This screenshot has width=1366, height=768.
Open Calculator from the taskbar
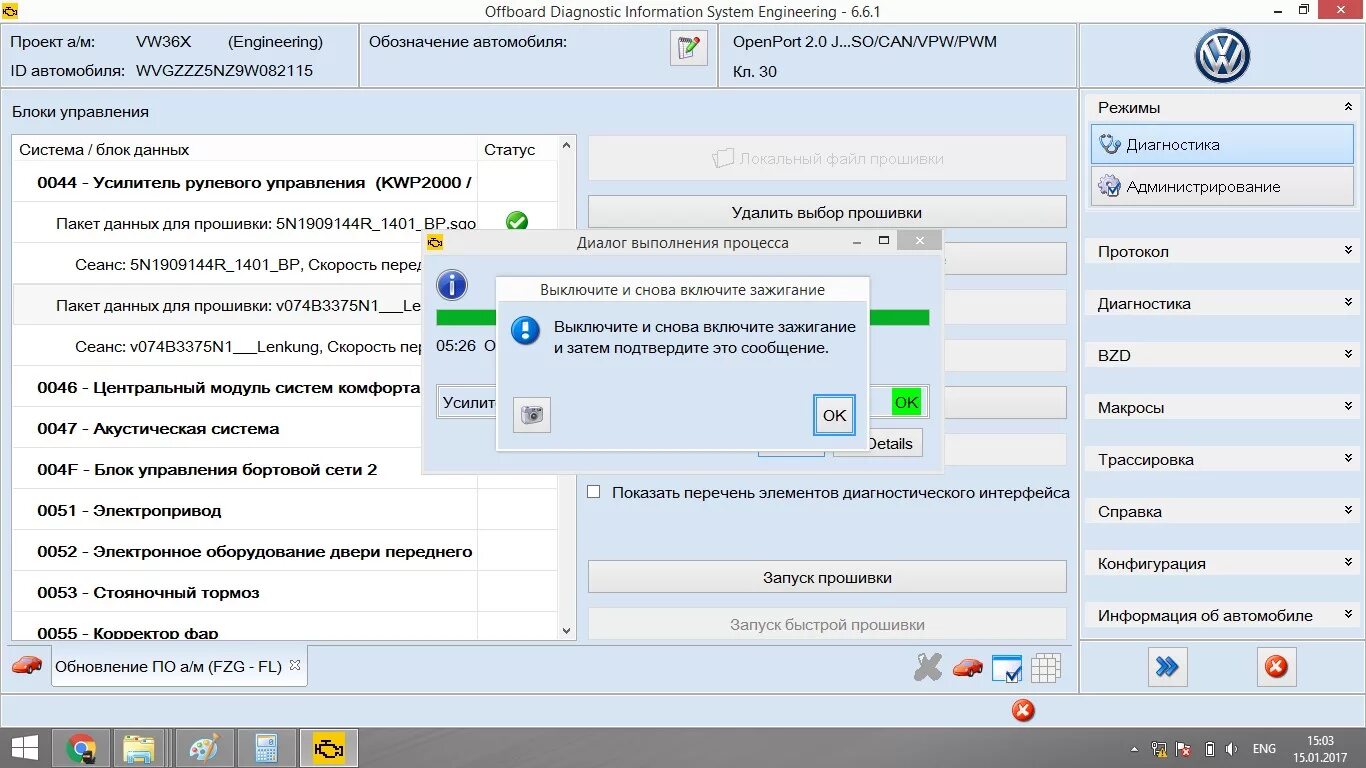(266, 748)
